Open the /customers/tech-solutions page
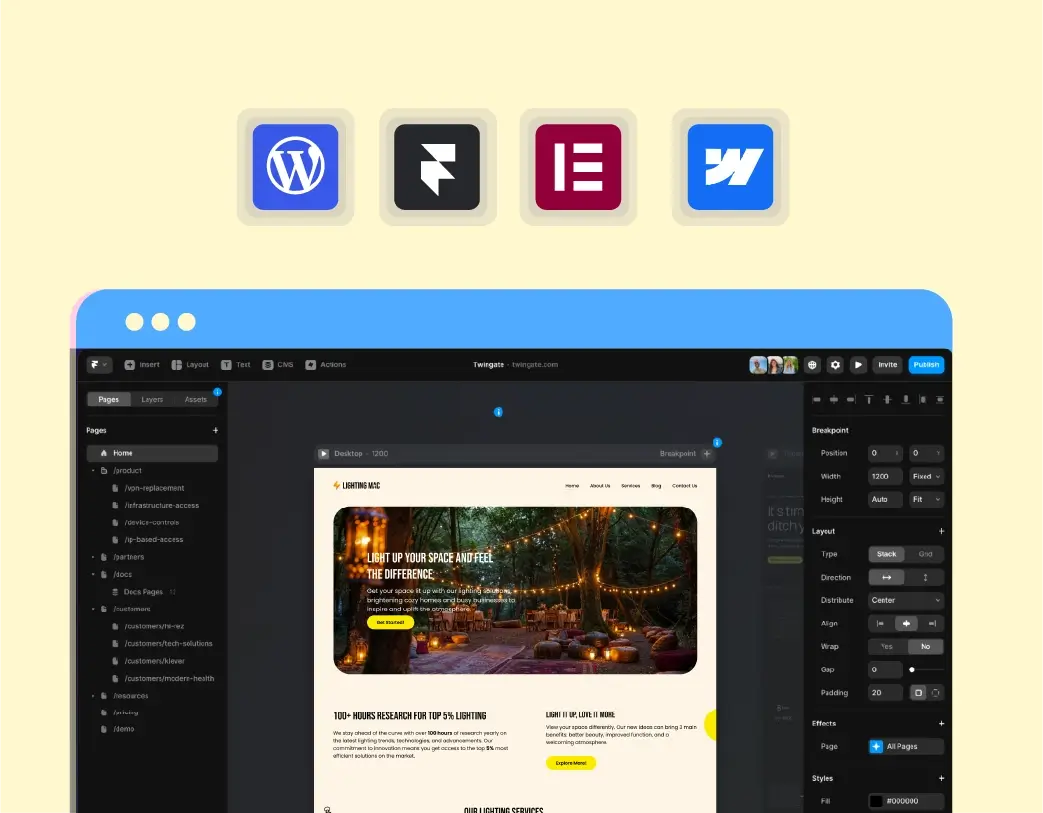Image resolution: width=1043 pixels, height=813 pixels. pyautogui.click(x=163, y=643)
